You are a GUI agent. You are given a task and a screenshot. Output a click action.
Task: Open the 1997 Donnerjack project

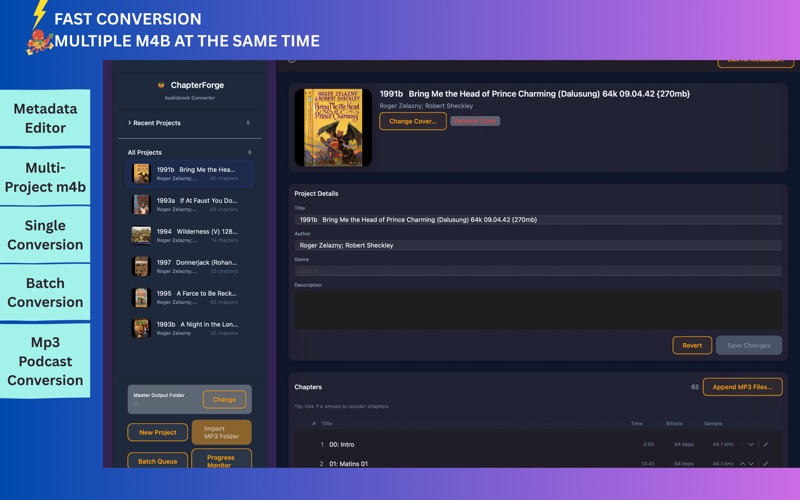189,266
